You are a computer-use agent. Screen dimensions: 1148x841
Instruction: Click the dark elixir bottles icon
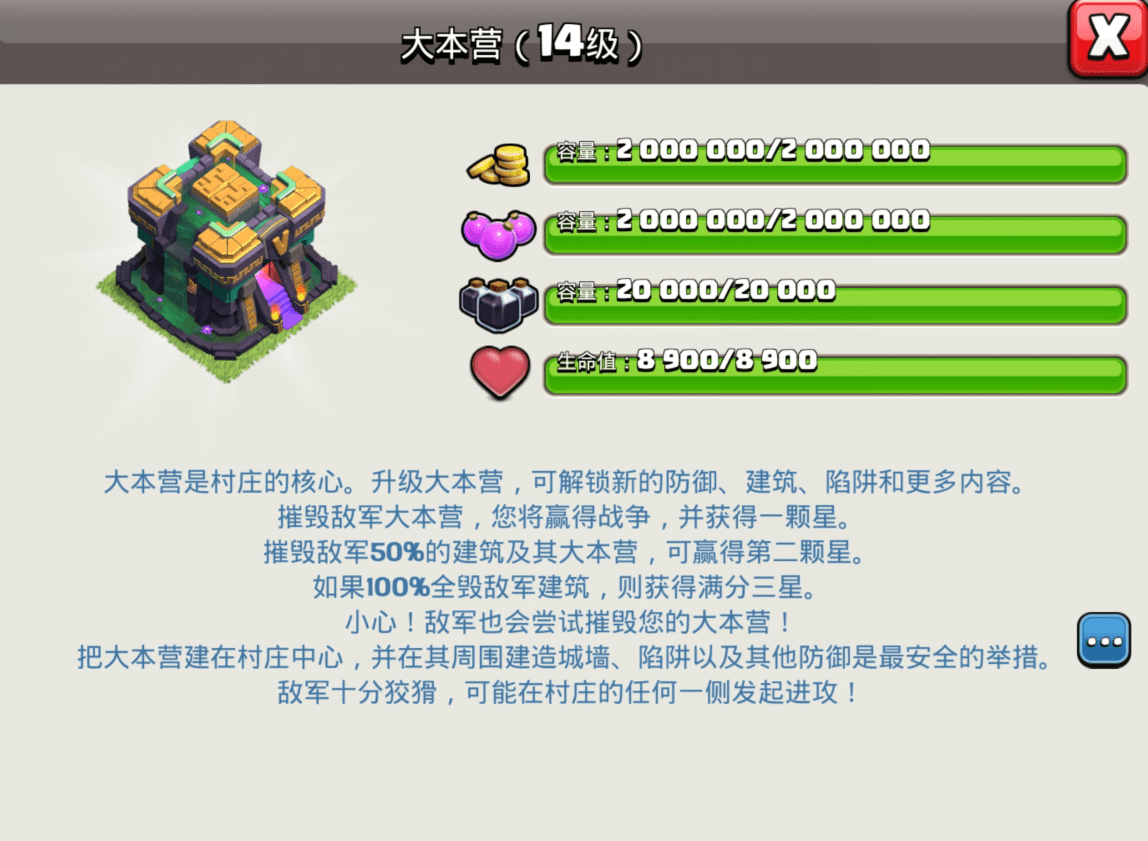tap(499, 304)
